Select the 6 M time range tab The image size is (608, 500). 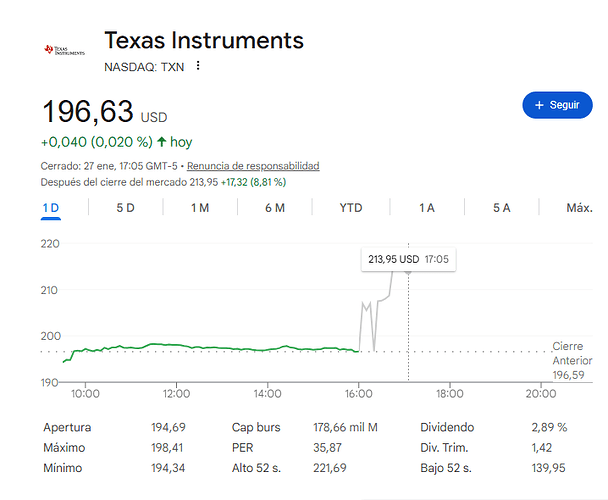[x=275, y=208]
